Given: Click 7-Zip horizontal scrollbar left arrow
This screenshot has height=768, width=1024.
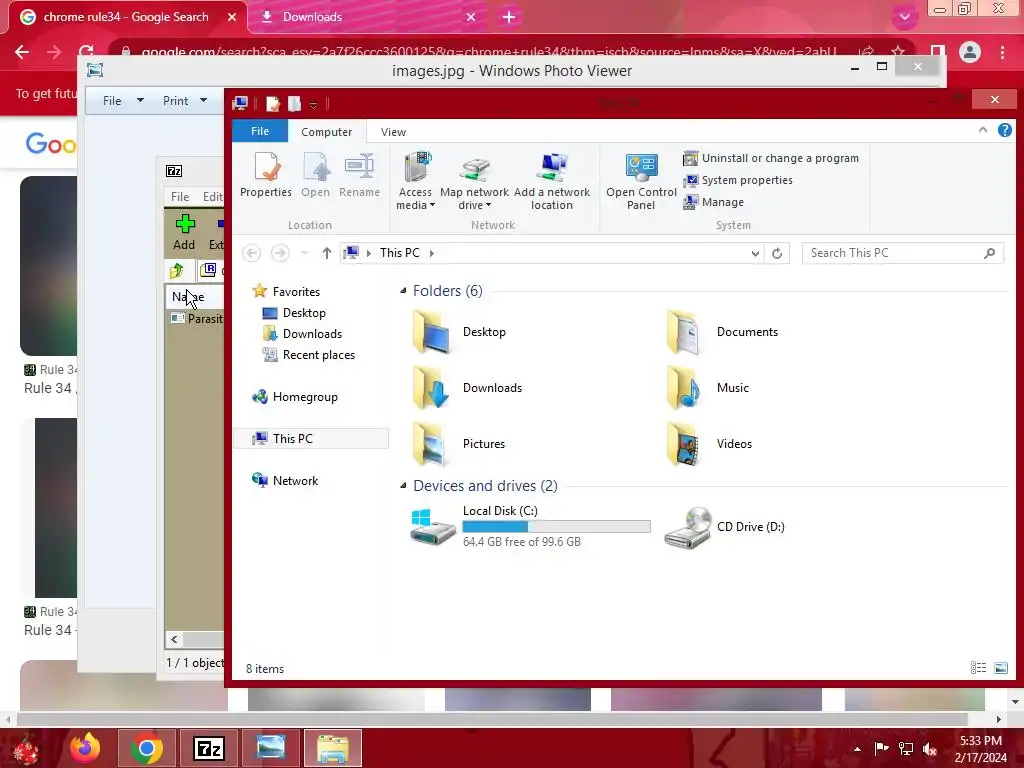Looking at the screenshot, I should [174, 639].
